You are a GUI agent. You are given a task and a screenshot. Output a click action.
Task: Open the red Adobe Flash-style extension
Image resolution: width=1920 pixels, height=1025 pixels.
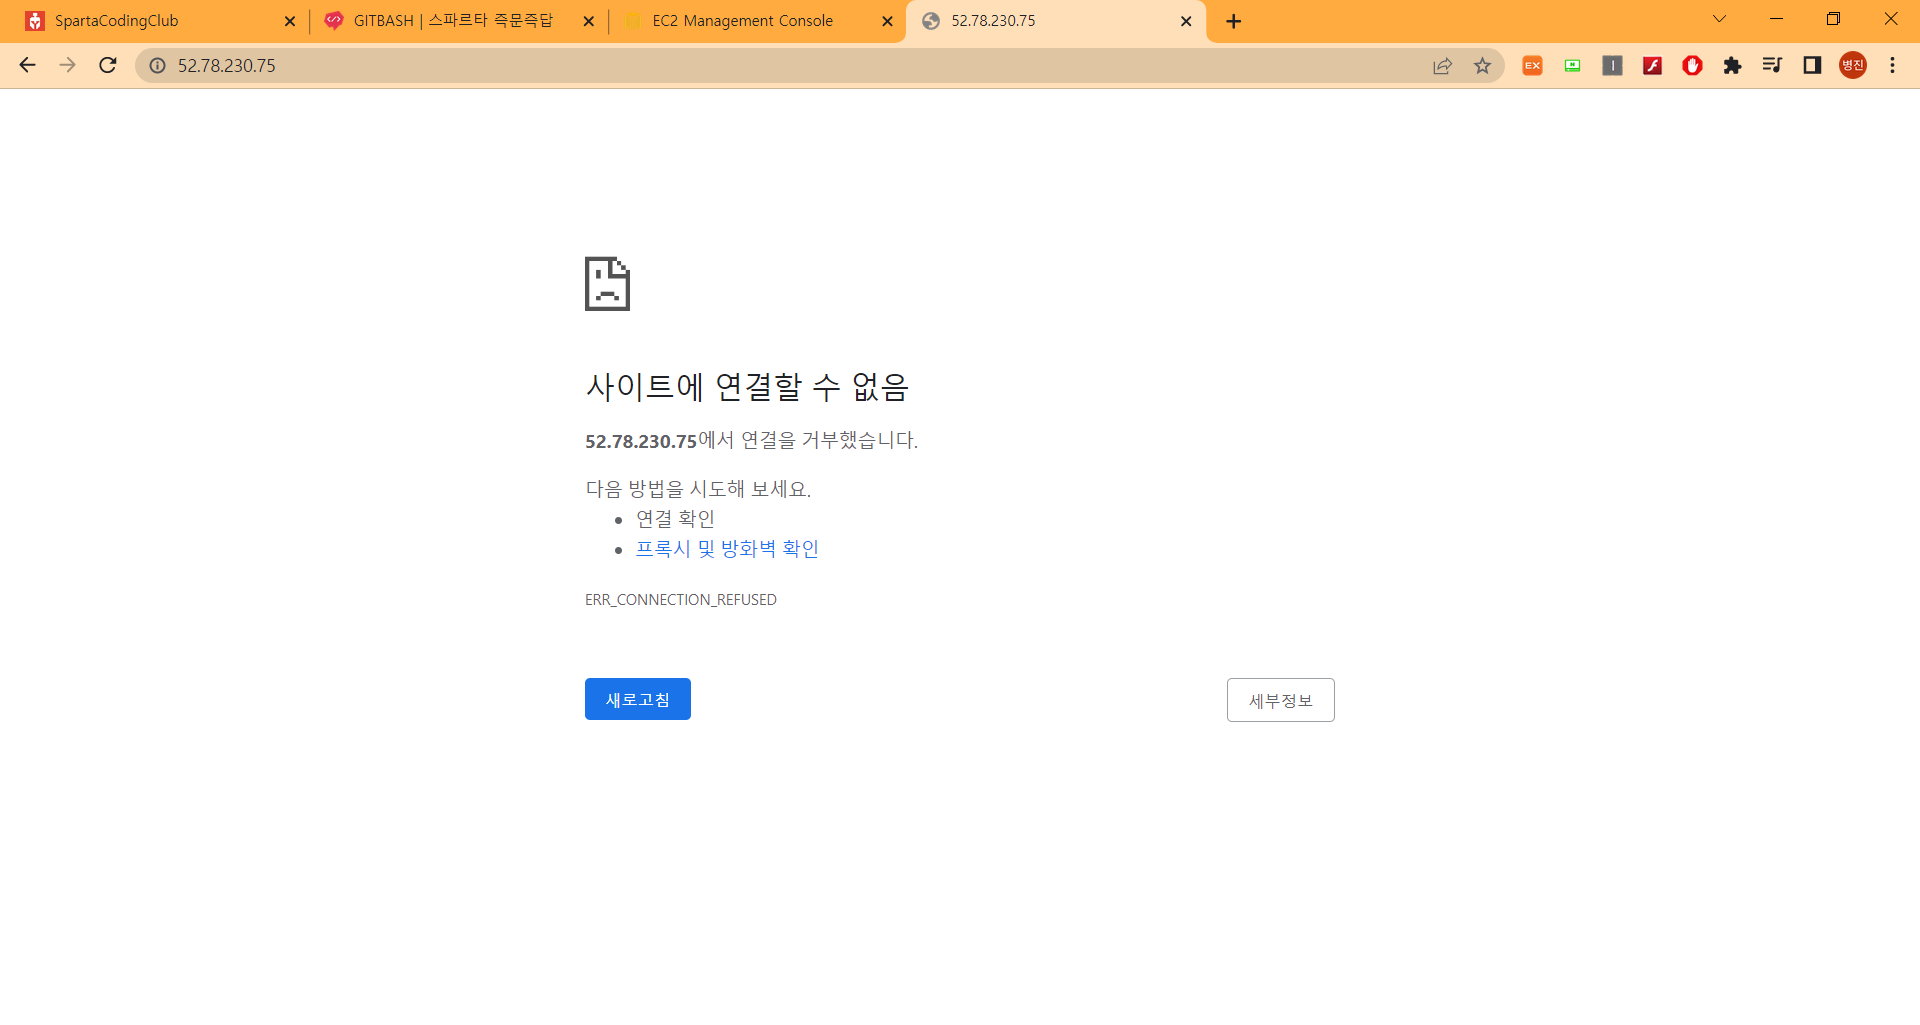(1652, 65)
